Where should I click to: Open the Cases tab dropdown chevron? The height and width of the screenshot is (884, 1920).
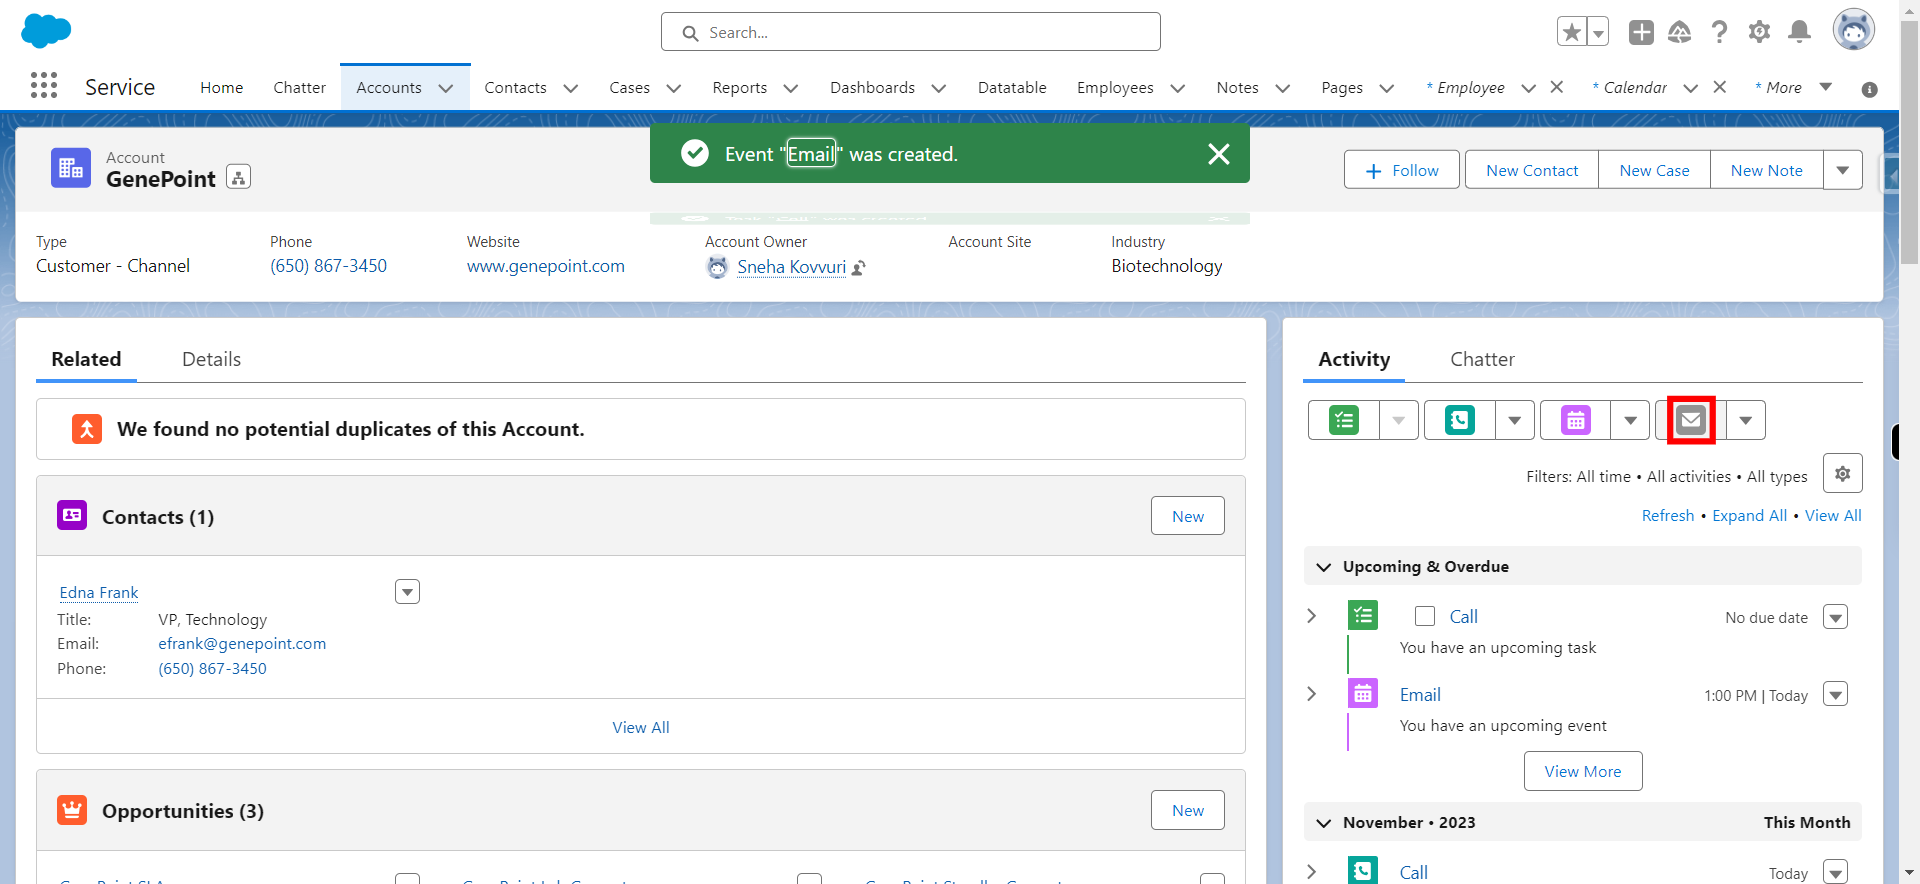(674, 88)
